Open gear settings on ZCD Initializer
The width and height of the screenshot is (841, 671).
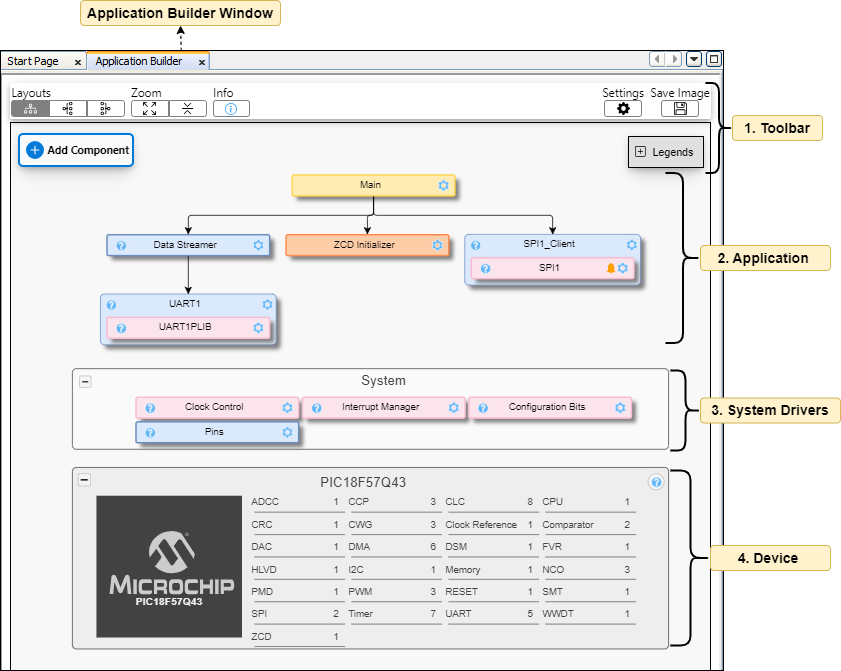437,245
